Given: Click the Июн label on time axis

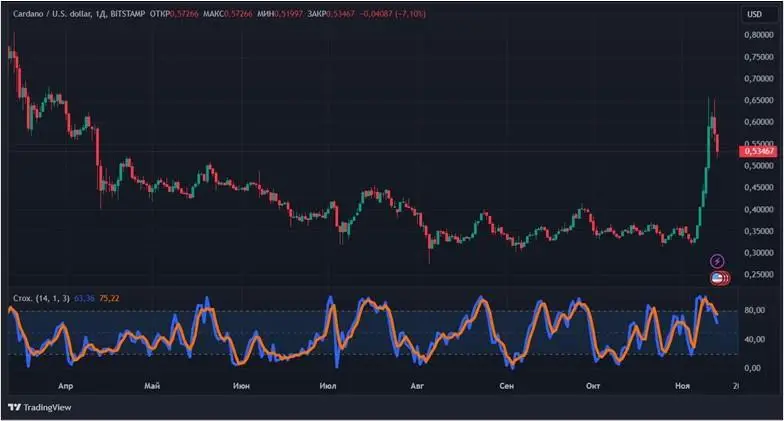Looking at the screenshot, I should tap(240, 385).
